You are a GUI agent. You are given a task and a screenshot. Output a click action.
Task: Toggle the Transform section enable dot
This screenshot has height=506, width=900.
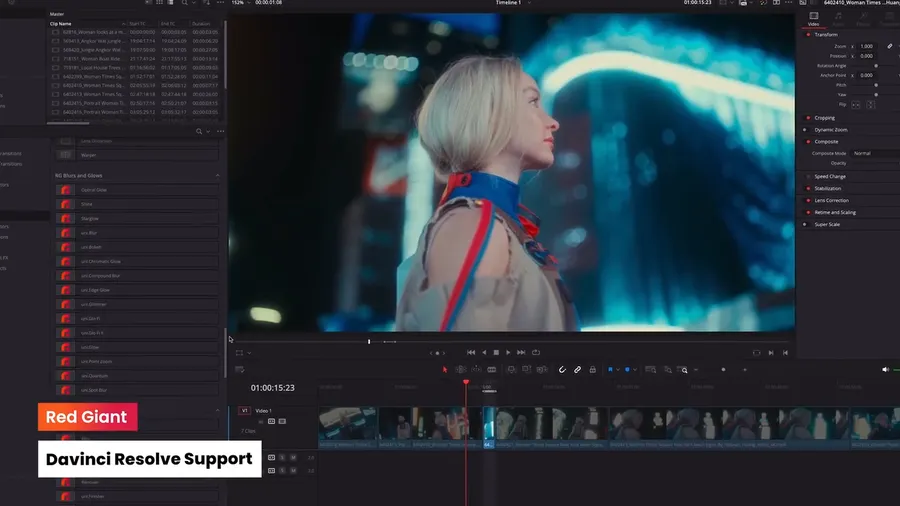[808, 34]
